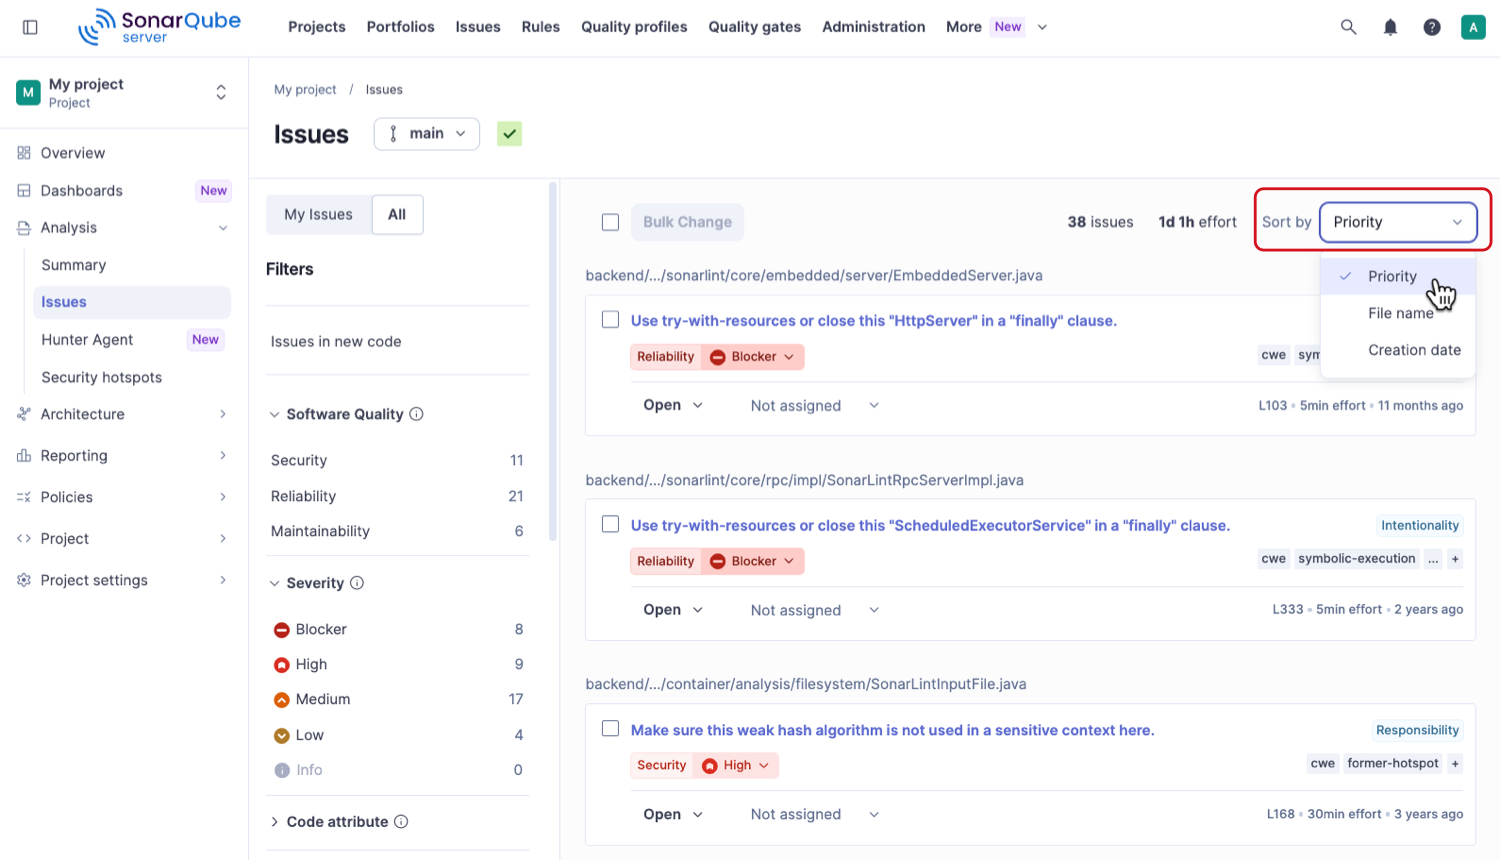Show more tags on ScheduledExecutorService issue

tap(1433, 559)
